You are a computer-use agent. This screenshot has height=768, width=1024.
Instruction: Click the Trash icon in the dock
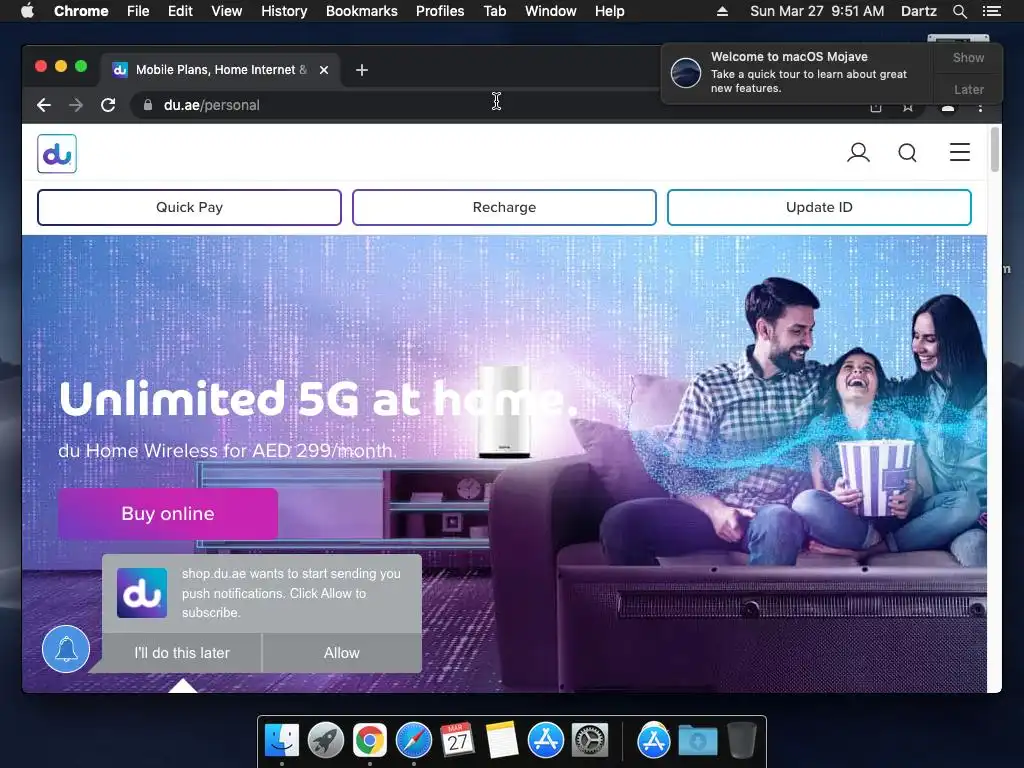click(741, 740)
